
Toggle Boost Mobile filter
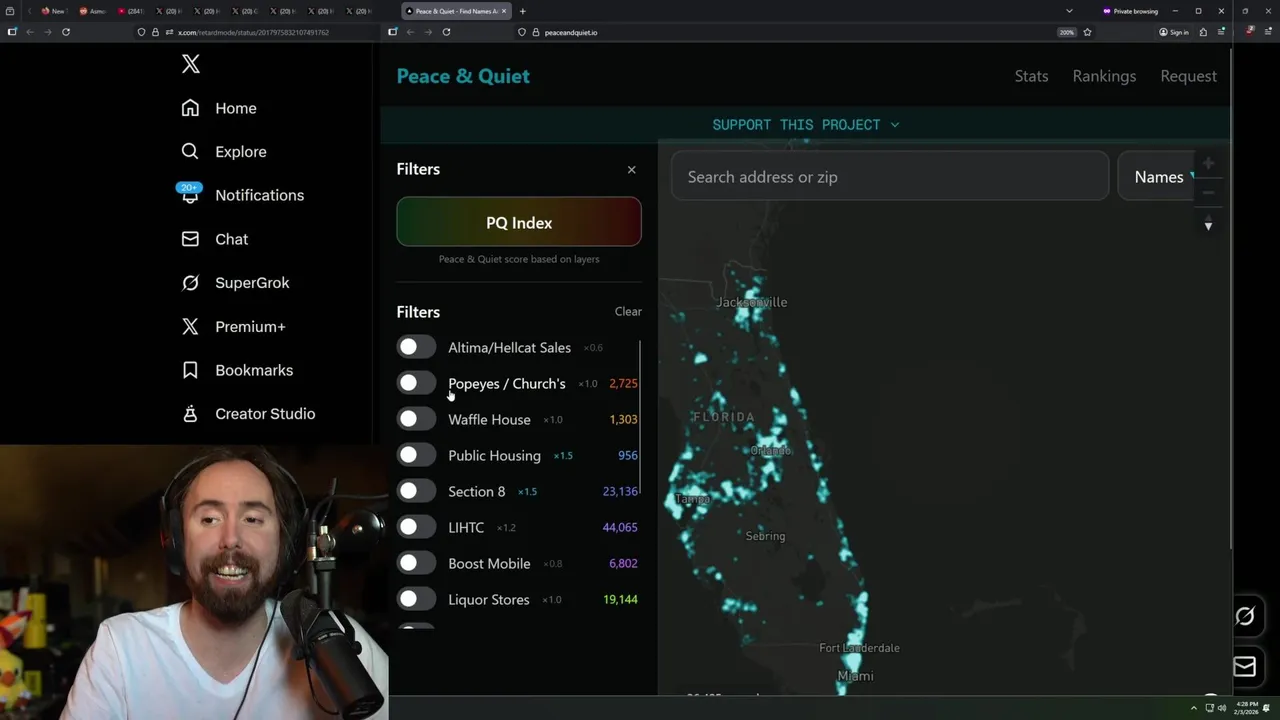416,563
